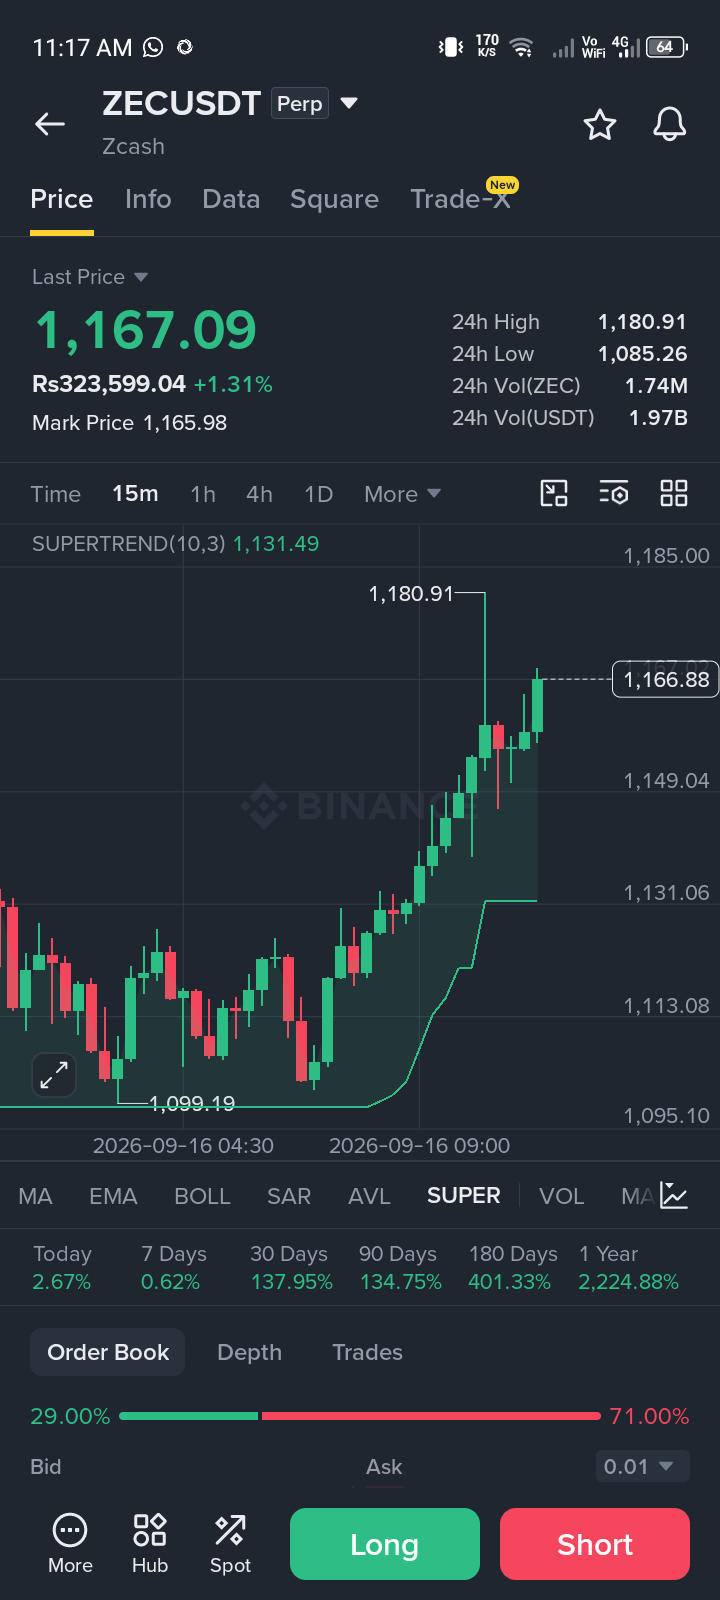Open indicator chart settings icon beside VOL
This screenshot has width=720, height=1600.
674,1195
